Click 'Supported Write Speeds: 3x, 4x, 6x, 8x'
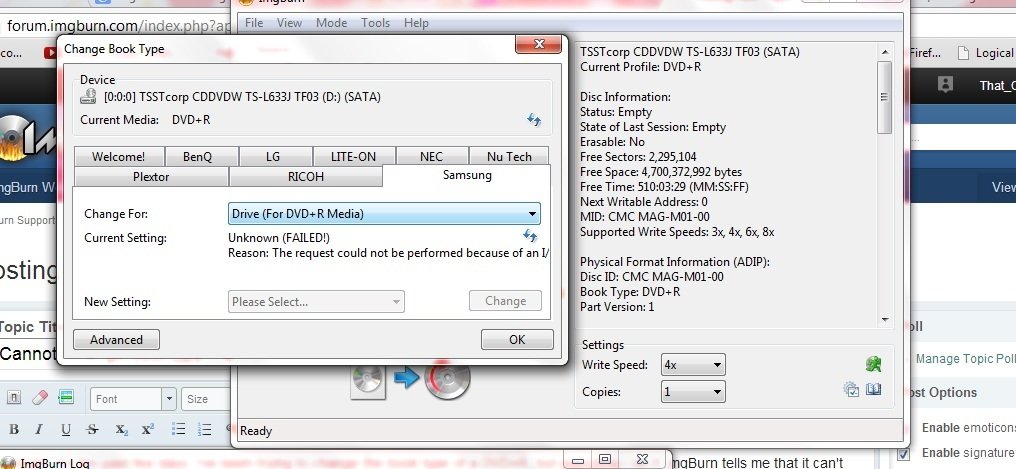This screenshot has width=1016, height=469. [x=677, y=232]
